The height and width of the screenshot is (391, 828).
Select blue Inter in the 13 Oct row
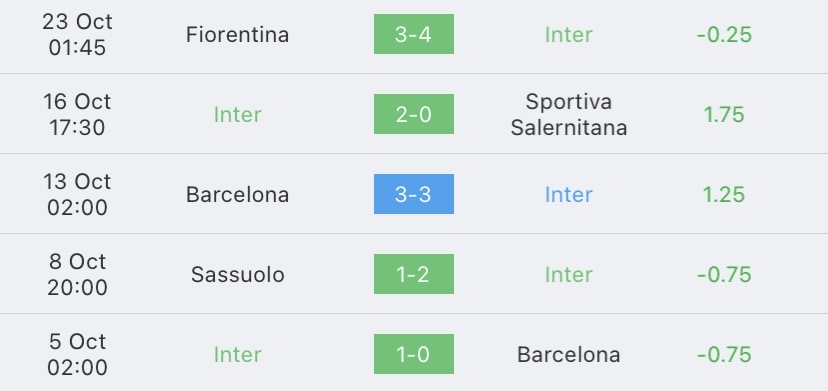569,194
